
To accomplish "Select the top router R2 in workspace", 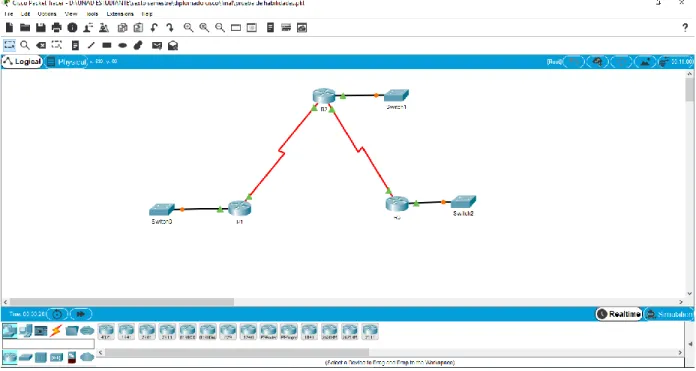I will 324,96.
